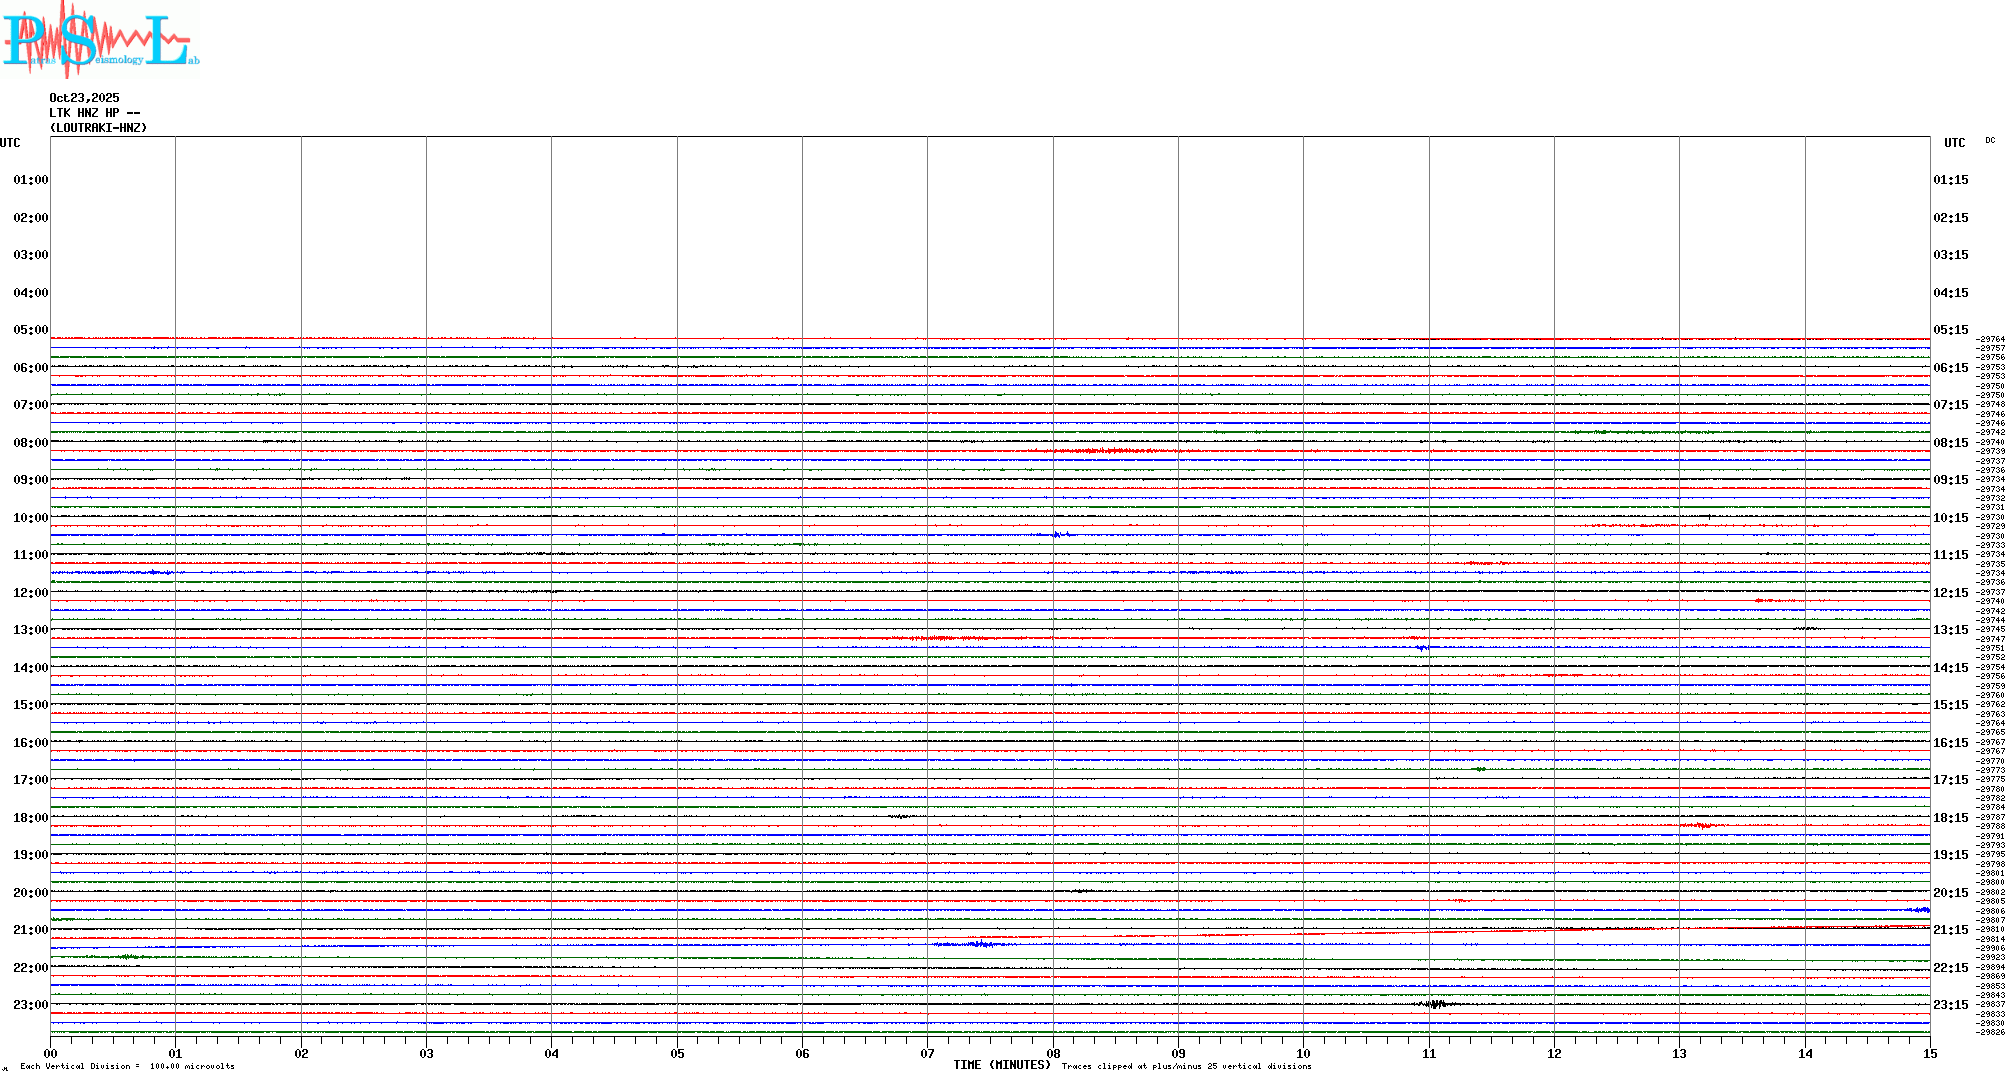Select the 13:00 hour label on left

(30, 630)
